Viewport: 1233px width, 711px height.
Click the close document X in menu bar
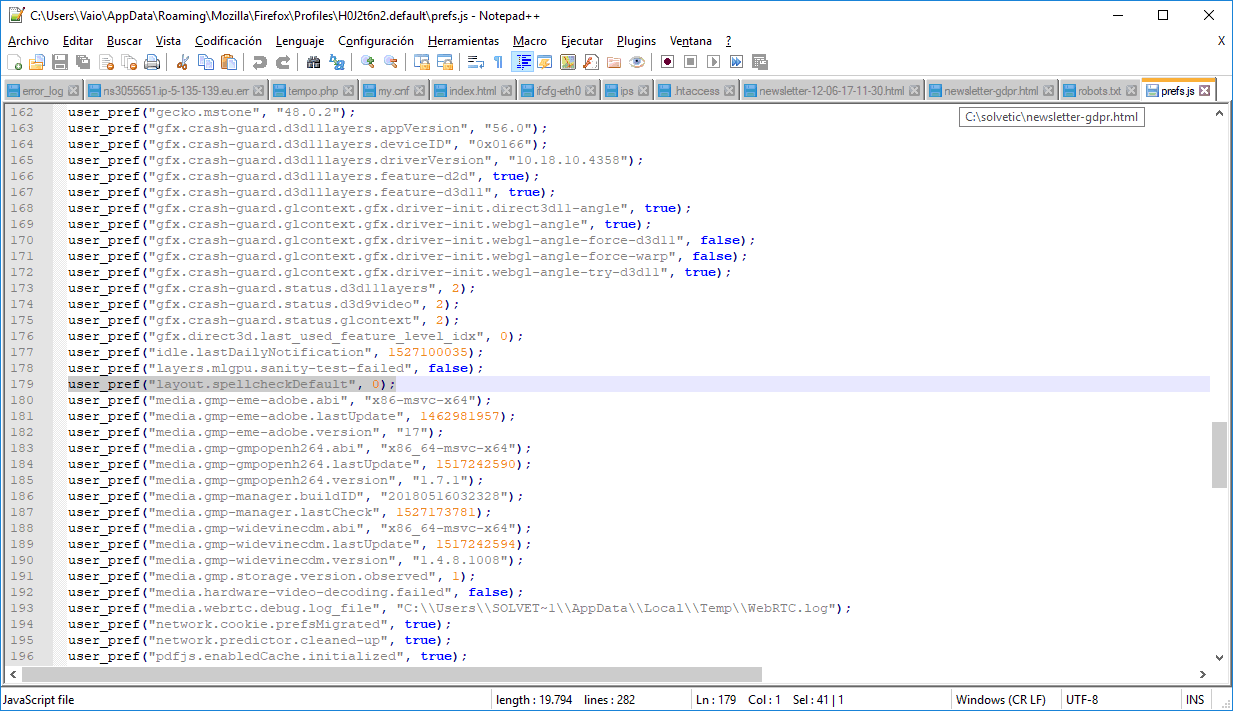tap(1221, 41)
